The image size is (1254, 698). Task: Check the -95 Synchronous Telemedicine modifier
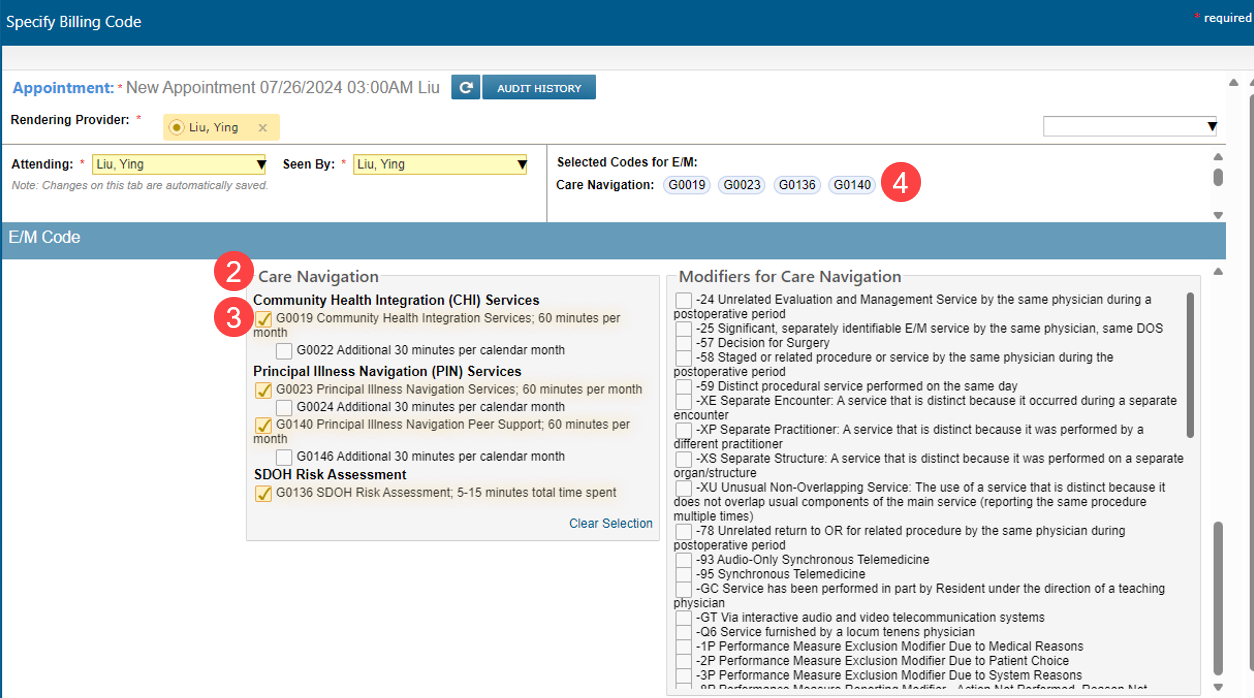[684, 575]
